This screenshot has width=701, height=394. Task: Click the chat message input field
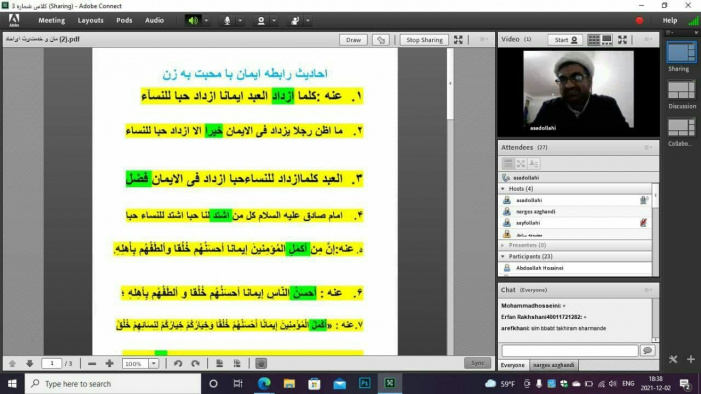tap(570, 351)
